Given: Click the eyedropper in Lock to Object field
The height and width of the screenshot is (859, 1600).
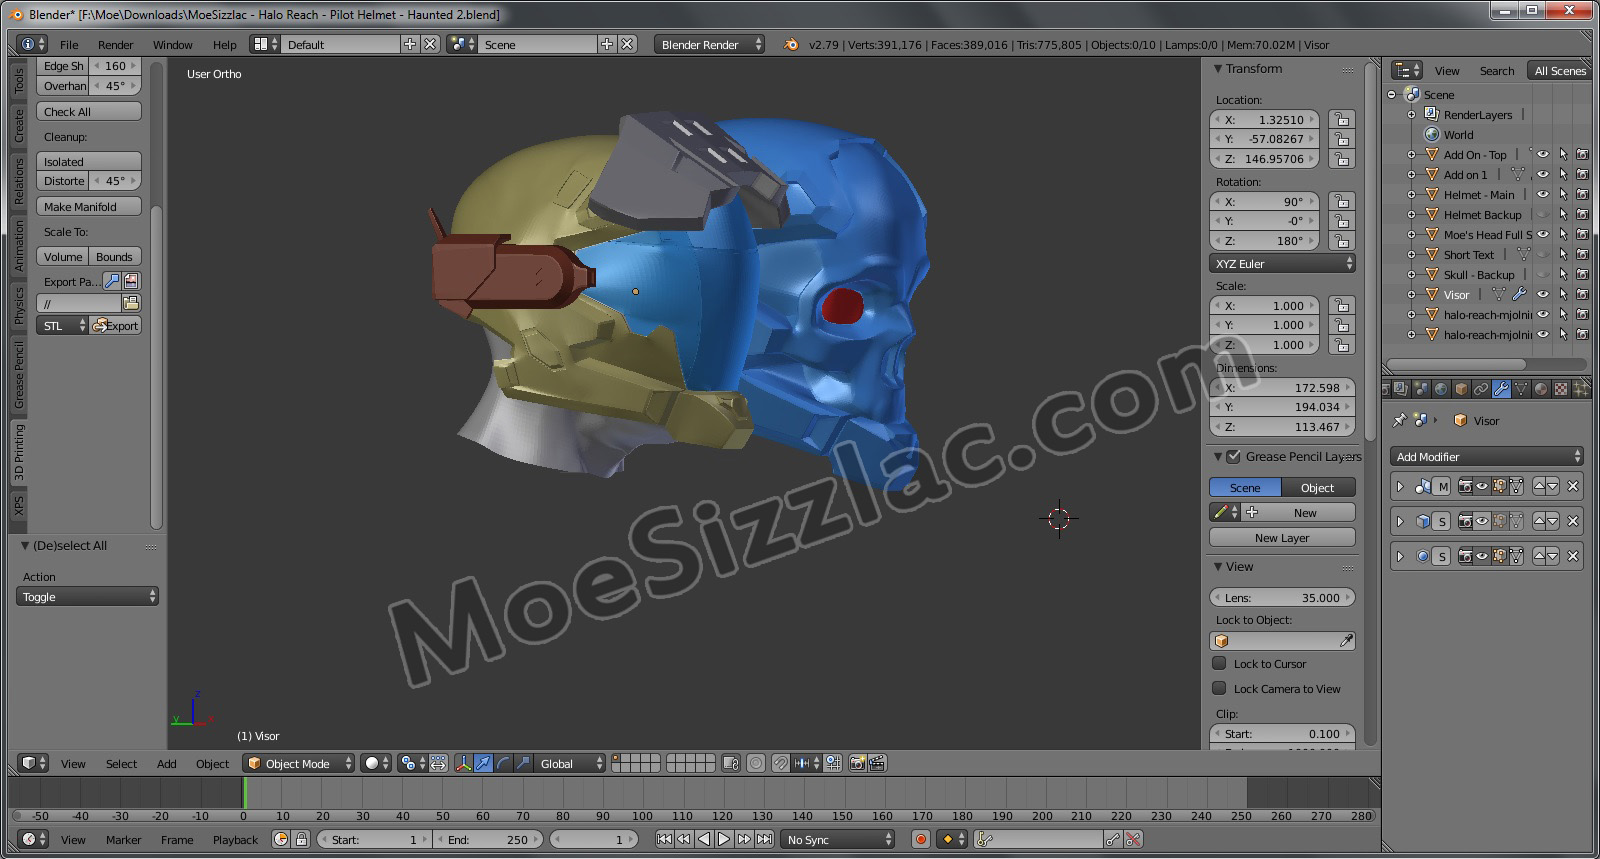Looking at the screenshot, I should (1346, 641).
